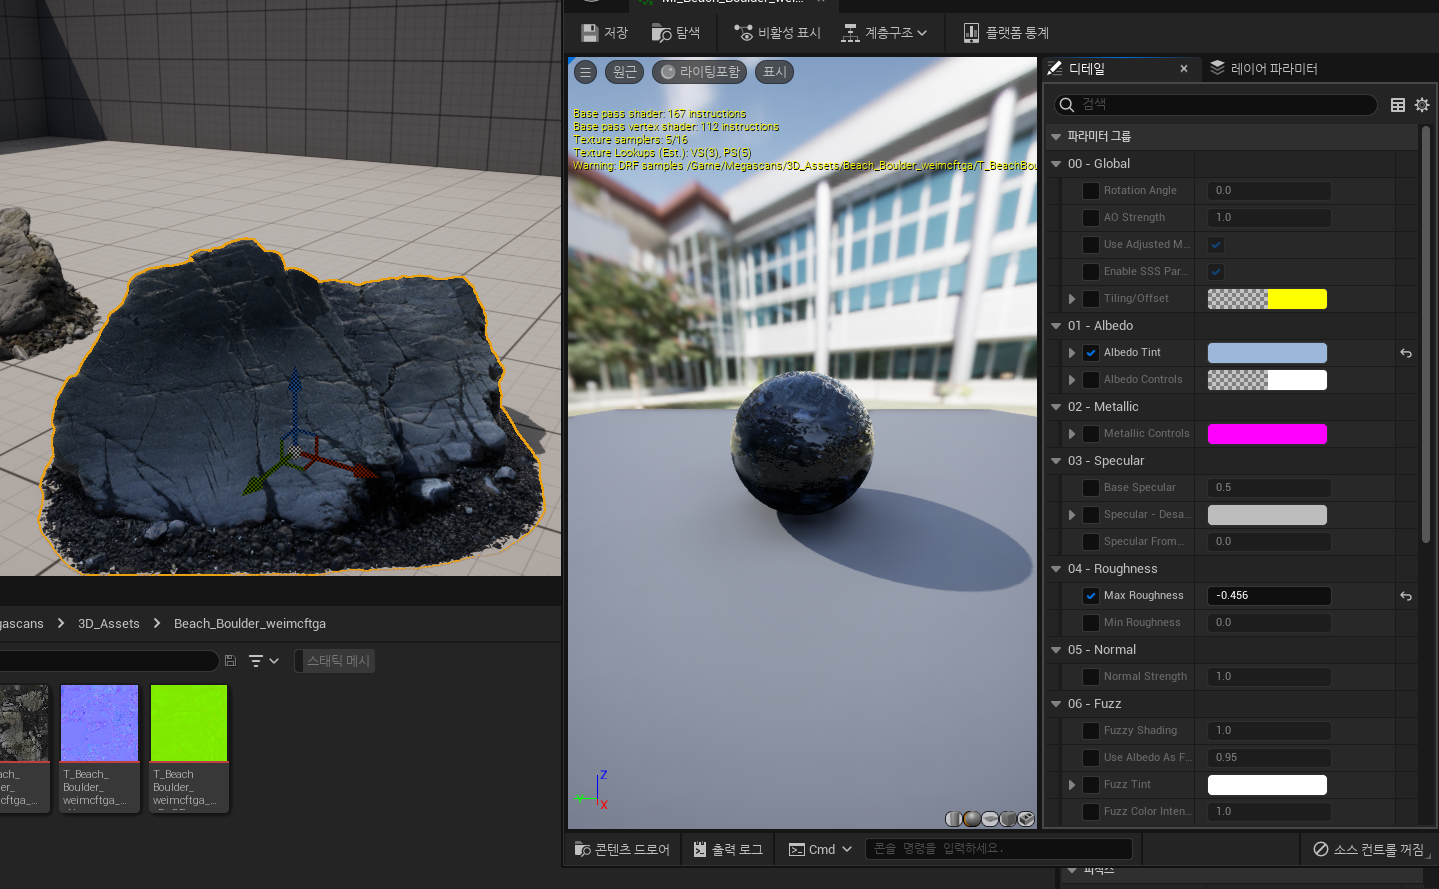This screenshot has width=1439, height=889.
Task: Collapse the 01 - Albedo group
Action: point(1056,326)
